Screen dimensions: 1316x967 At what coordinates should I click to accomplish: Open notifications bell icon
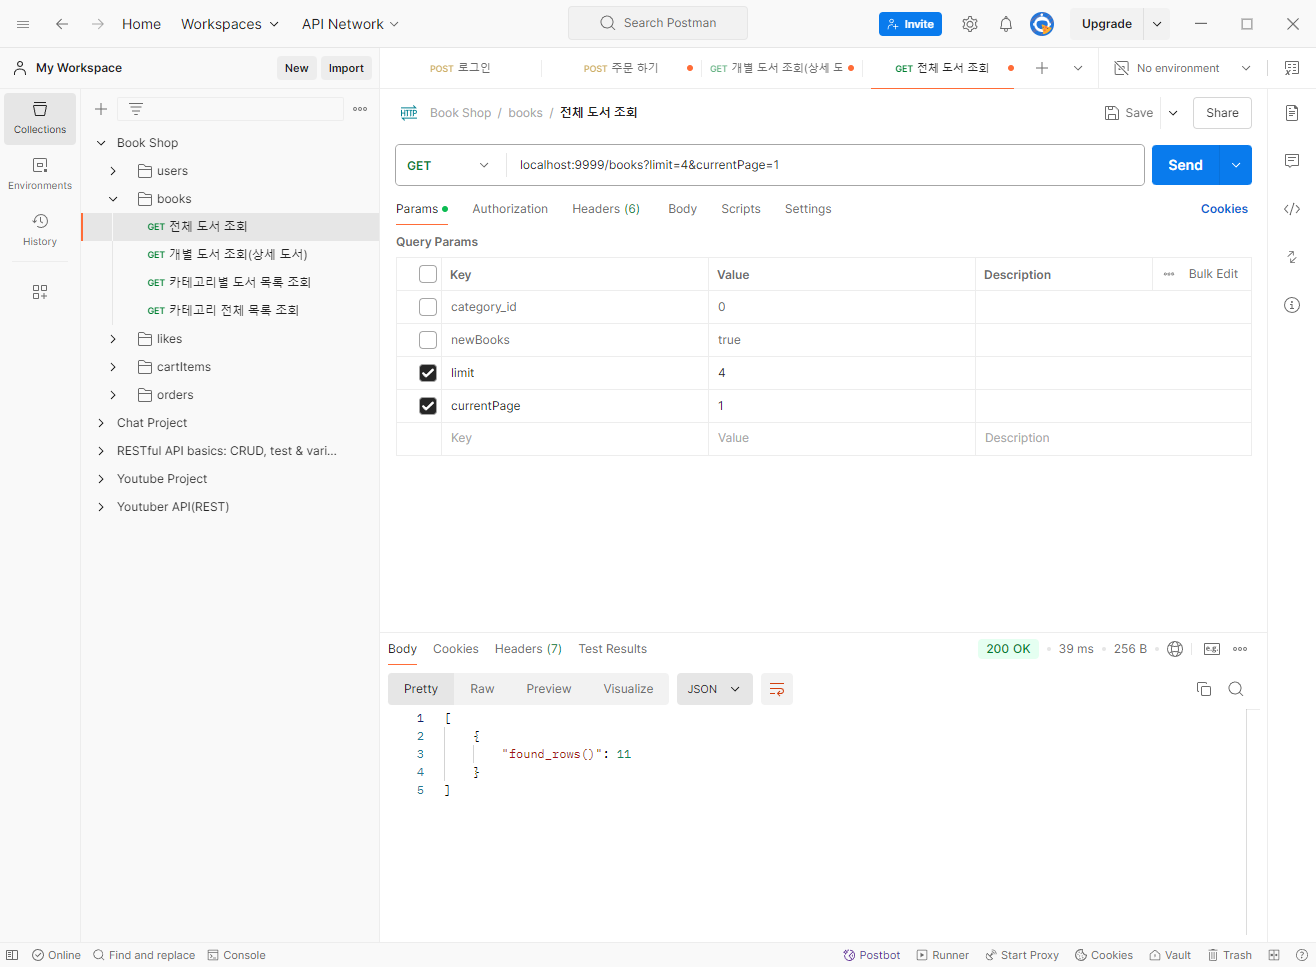(1006, 24)
